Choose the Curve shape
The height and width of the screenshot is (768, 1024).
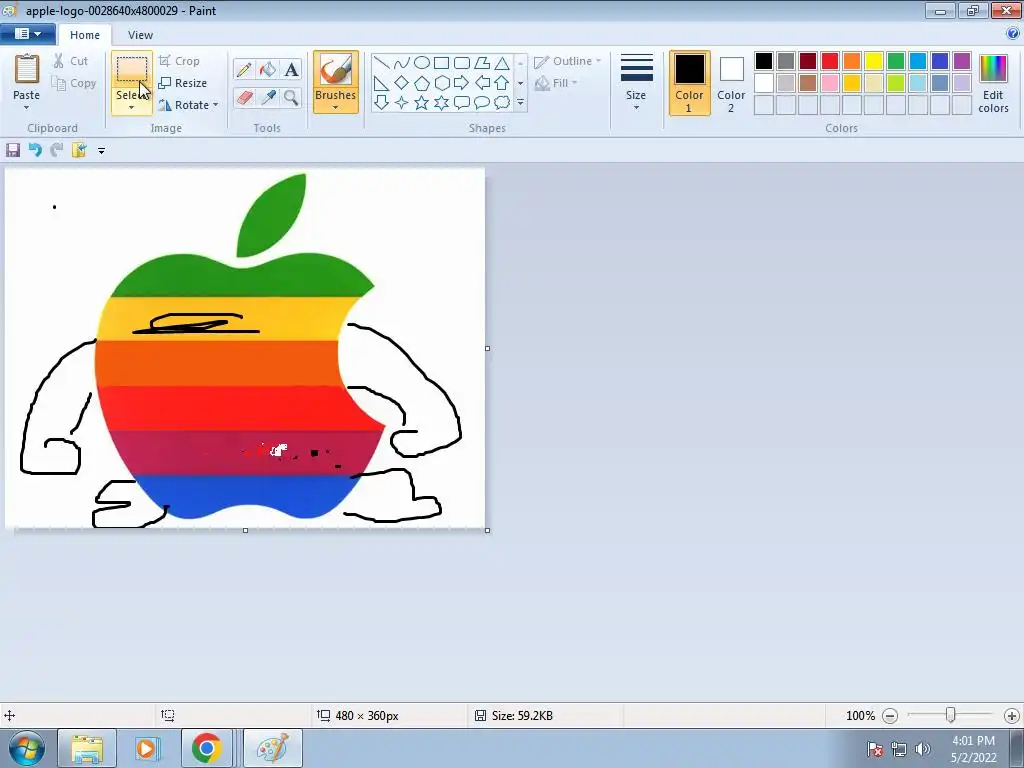point(402,63)
